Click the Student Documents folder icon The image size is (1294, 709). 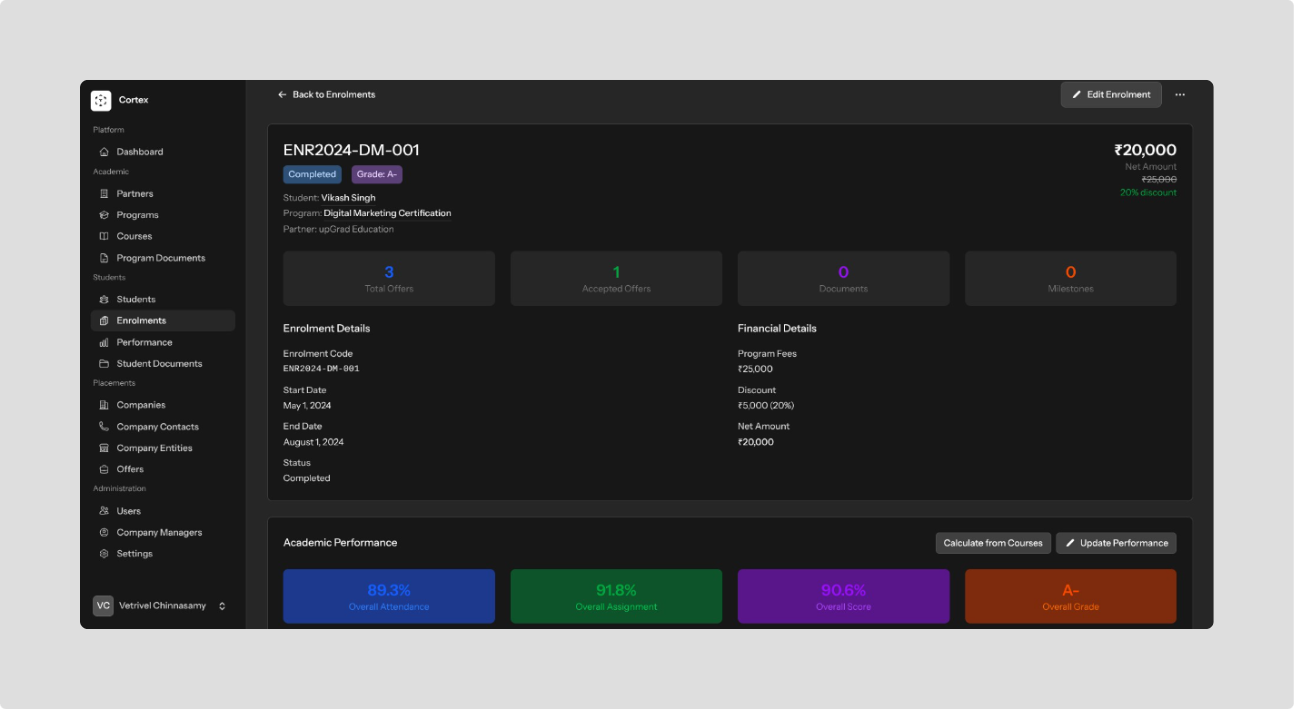pyautogui.click(x=104, y=364)
